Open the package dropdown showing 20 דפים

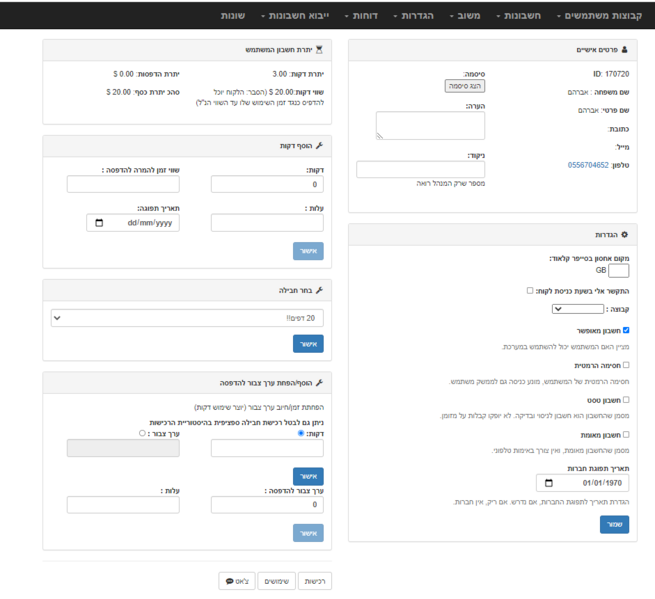187,318
